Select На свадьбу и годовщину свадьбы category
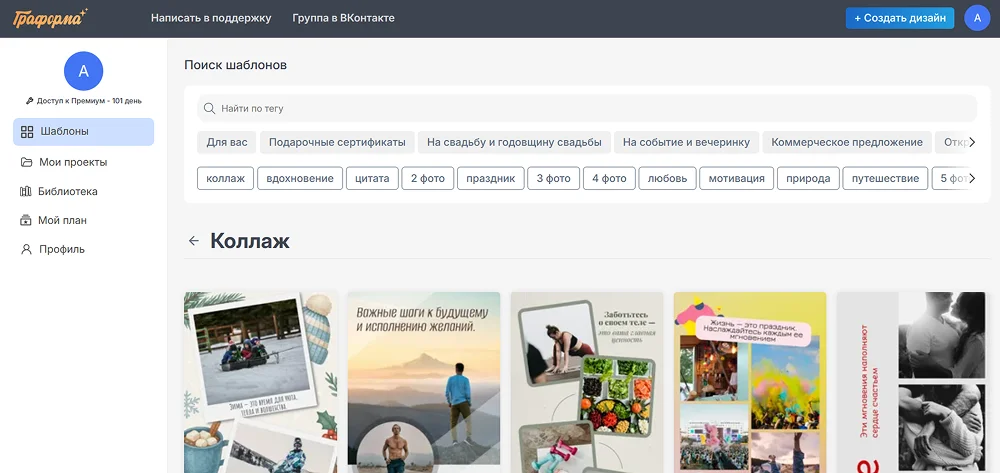Viewport: 1000px width, 473px height. pos(515,142)
